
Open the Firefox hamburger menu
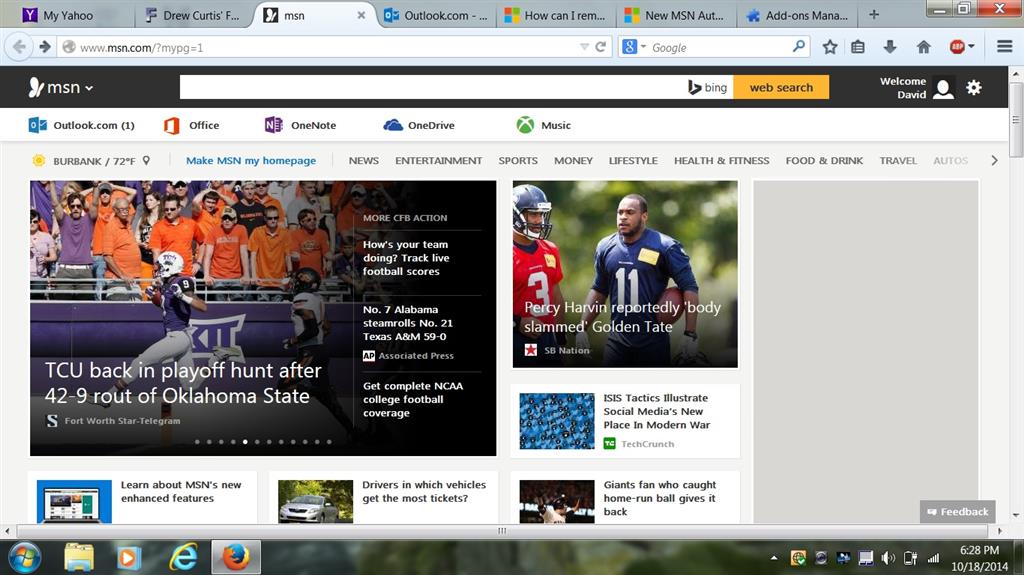(x=1004, y=47)
